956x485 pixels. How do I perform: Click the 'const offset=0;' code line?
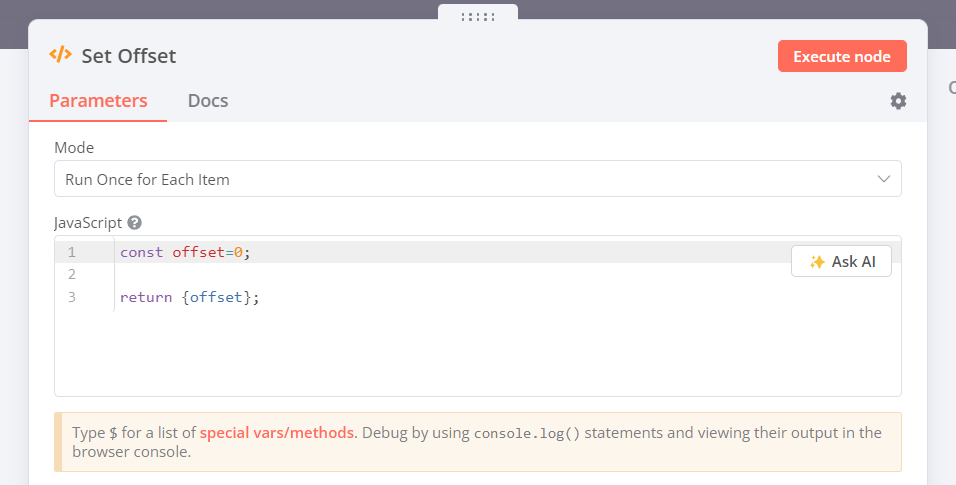[185, 253]
